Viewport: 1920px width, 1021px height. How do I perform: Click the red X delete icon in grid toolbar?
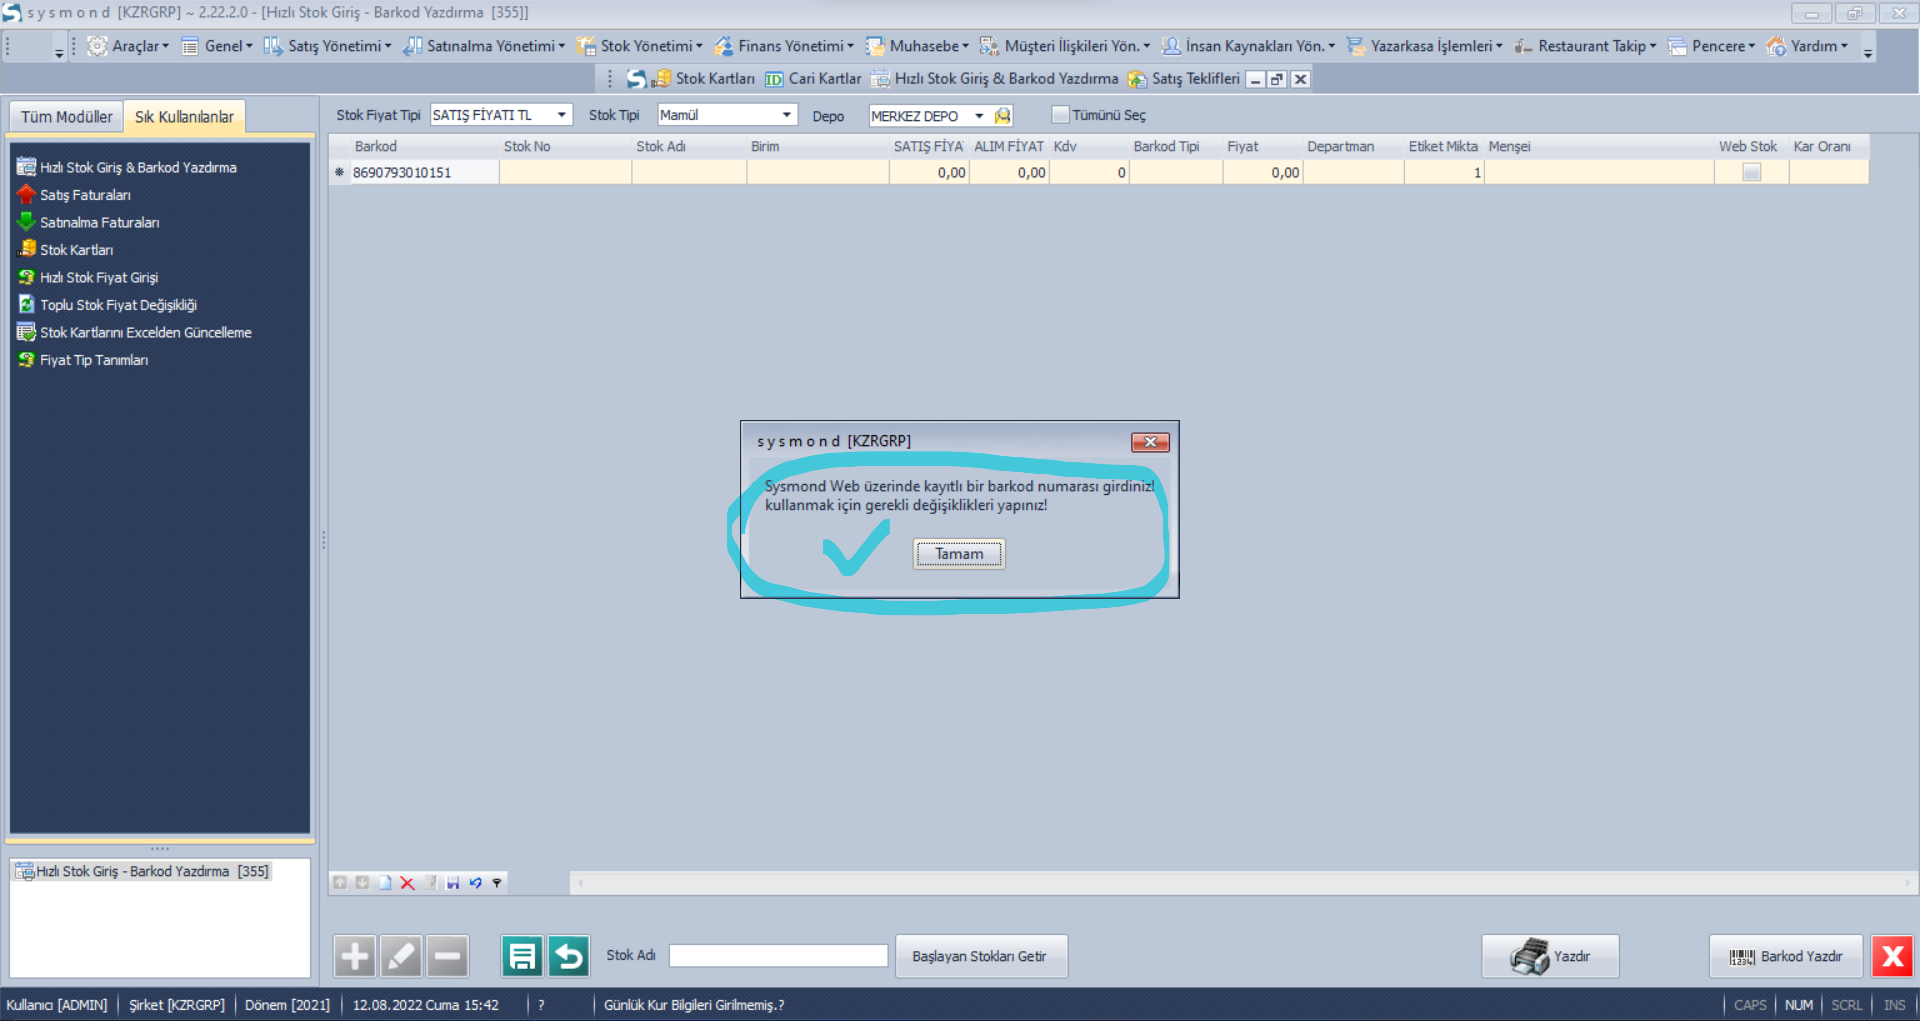[407, 883]
